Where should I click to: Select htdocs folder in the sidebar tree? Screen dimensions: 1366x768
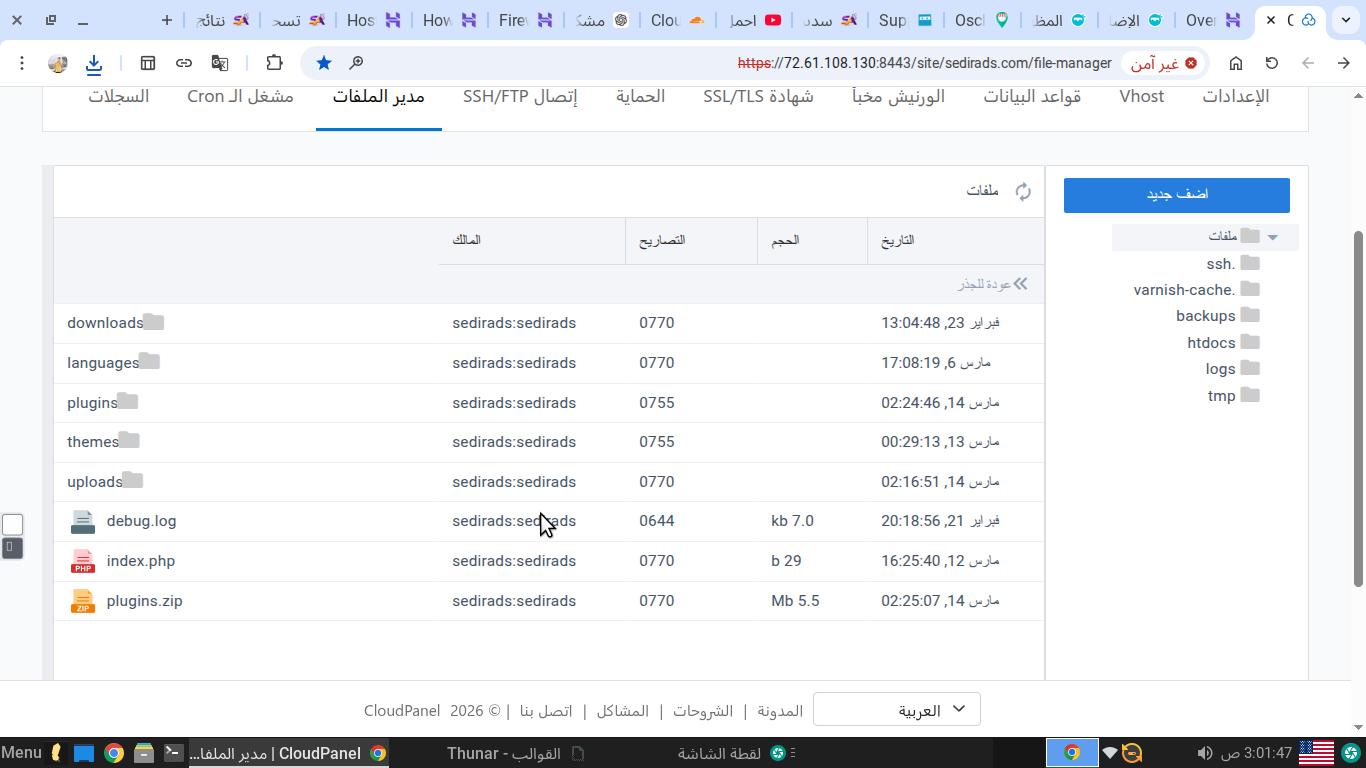tap(1211, 342)
